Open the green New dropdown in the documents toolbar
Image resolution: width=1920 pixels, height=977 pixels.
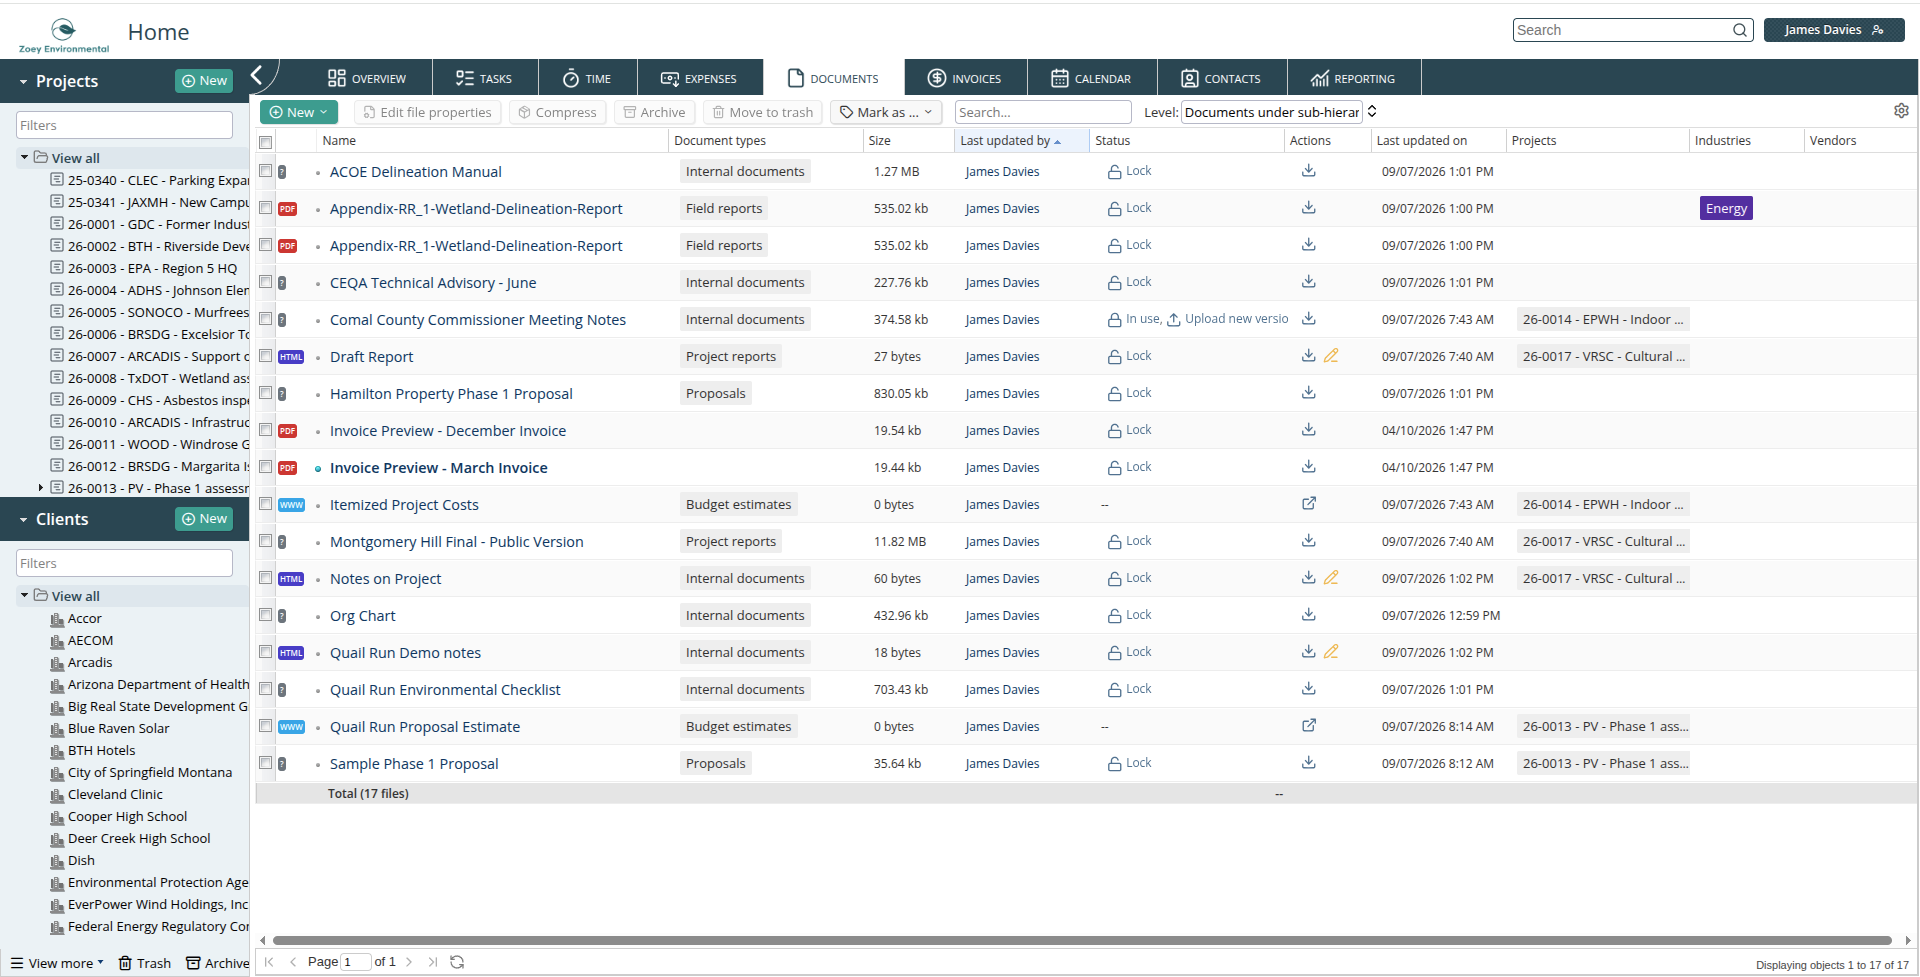[x=298, y=112]
